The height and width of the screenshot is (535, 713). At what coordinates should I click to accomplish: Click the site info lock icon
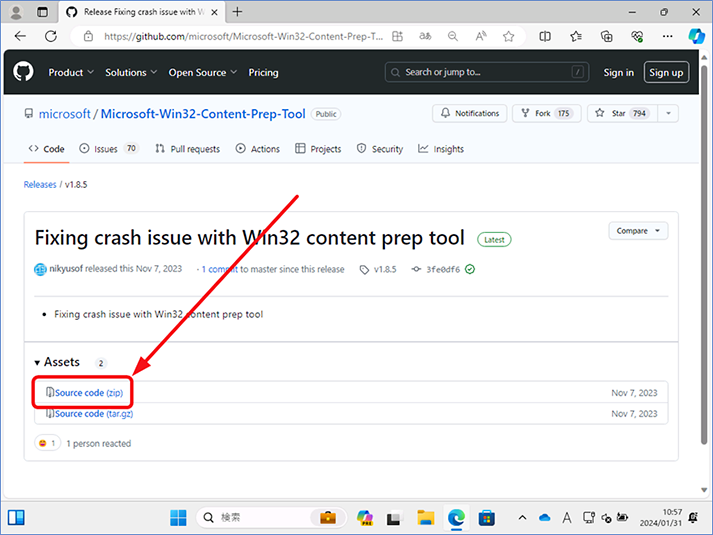point(89,36)
